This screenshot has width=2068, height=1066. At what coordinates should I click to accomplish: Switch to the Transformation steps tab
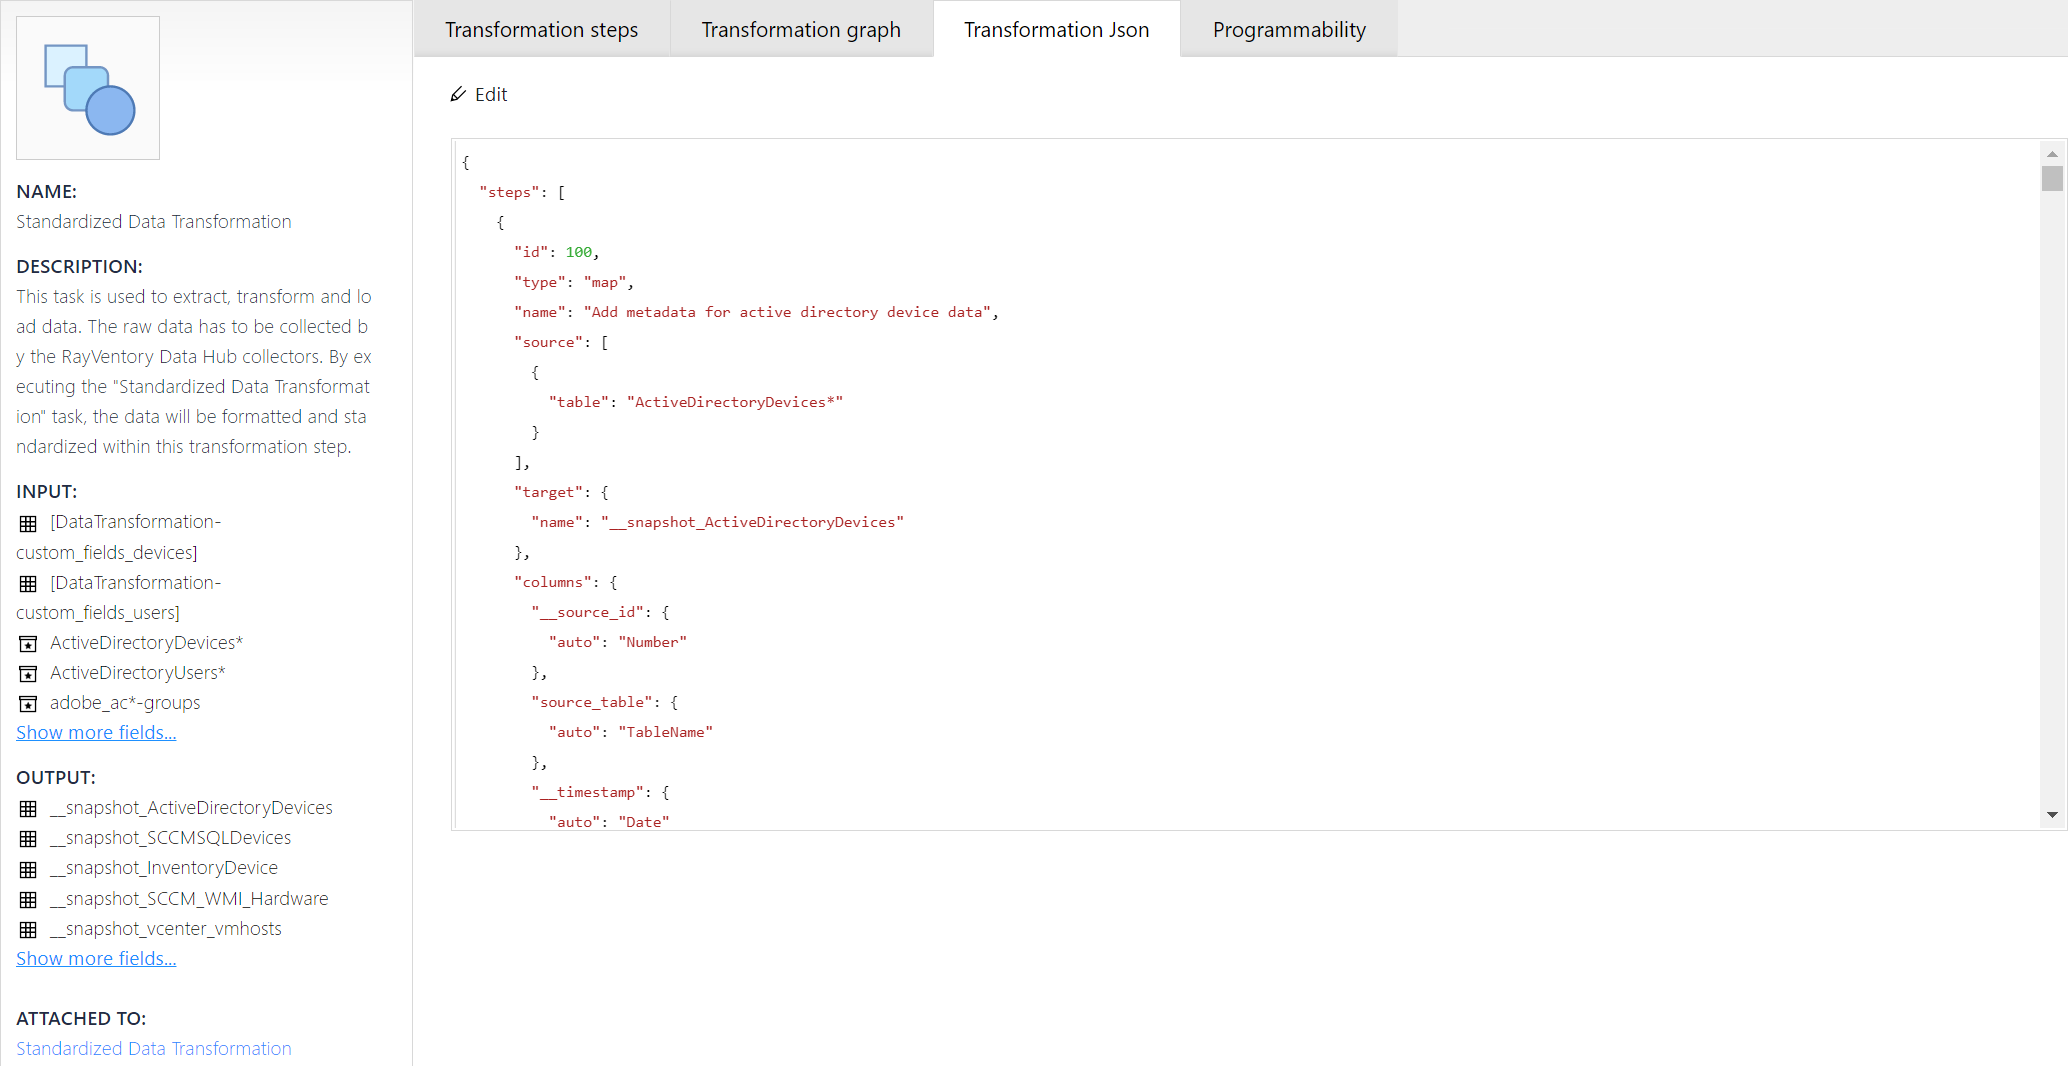(x=542, y=29)
